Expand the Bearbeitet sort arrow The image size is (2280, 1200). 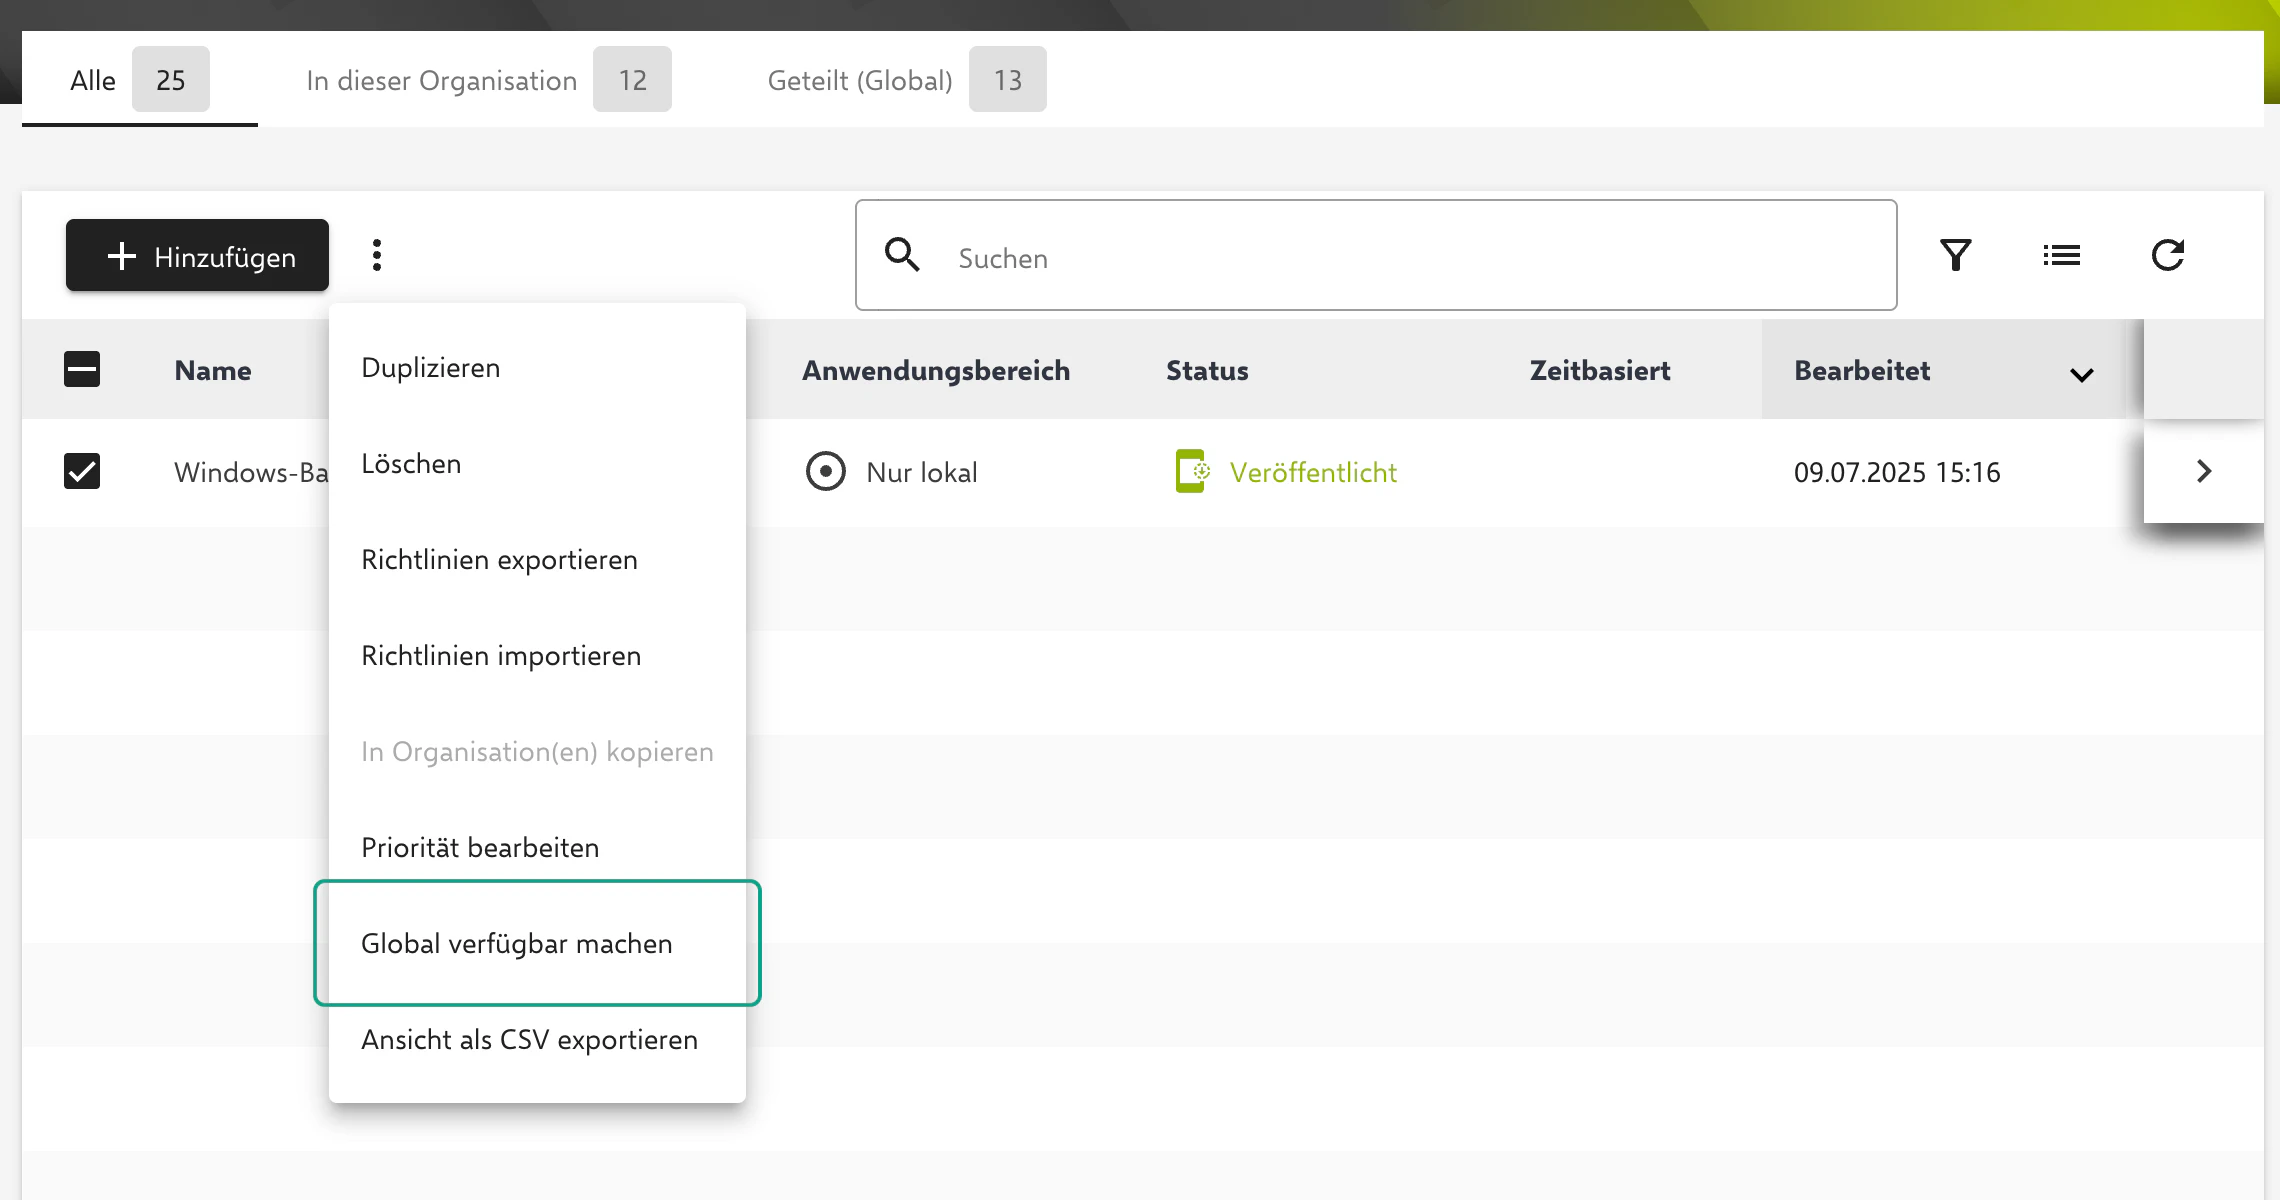pos(2082,375)
